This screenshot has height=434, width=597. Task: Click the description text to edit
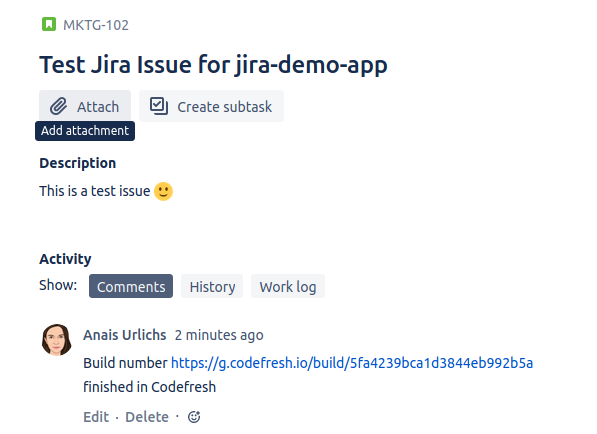[95, 191]
